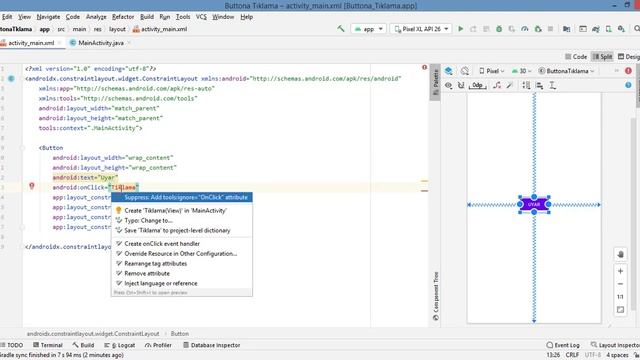Open the vertical Palette side tab

[436, 82]
